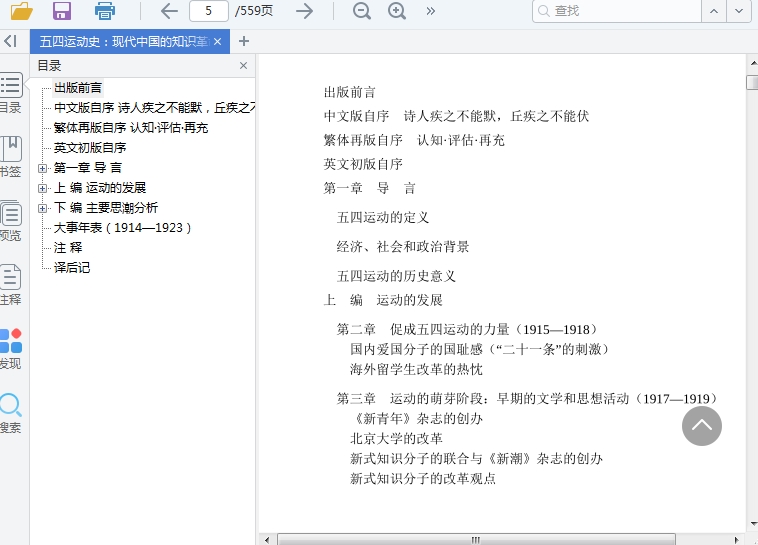Screen dimensions: 758x545
Task: Open the 书签 bookmarks sidebar icon
Action: pos(11,157)
